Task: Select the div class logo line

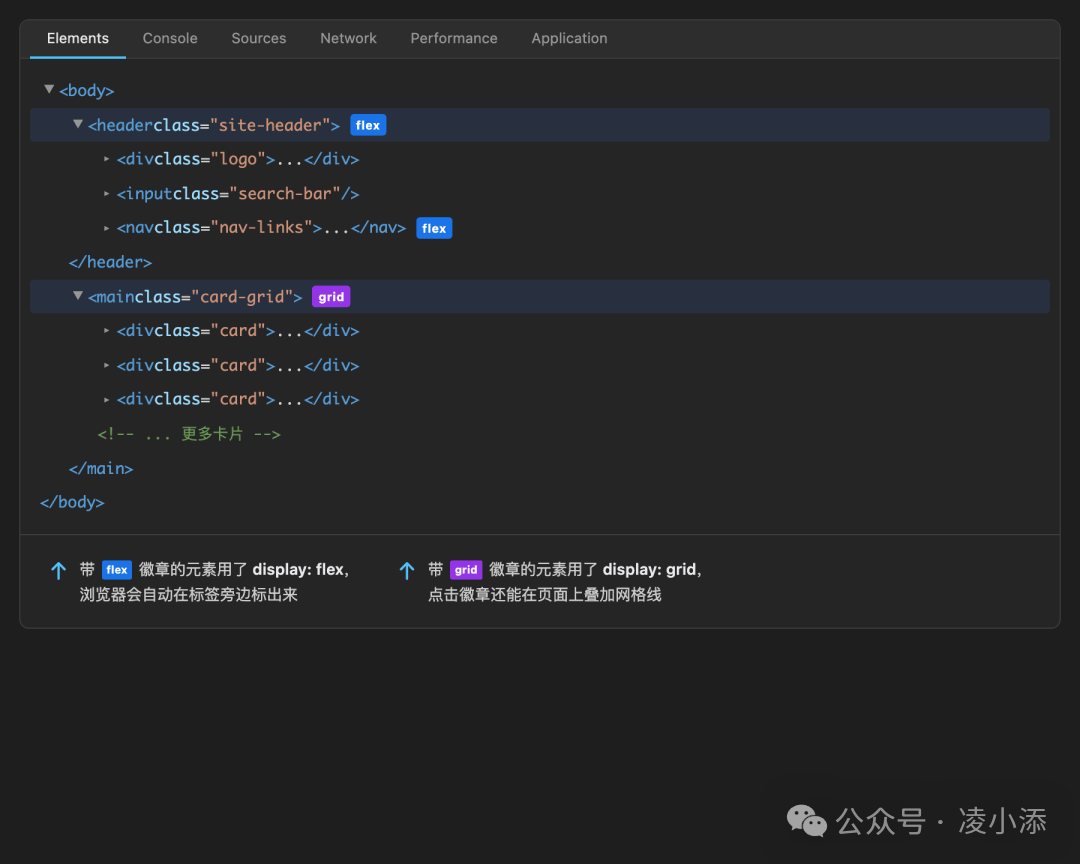Action: coord(238,159)
